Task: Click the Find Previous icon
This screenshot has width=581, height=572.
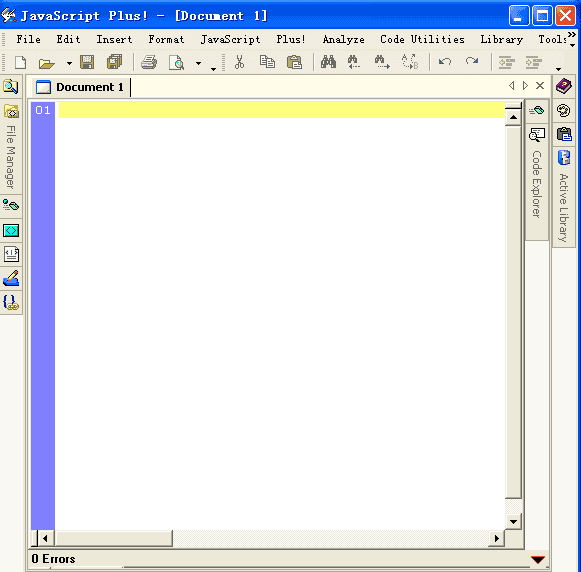Action: pos(354,62)
